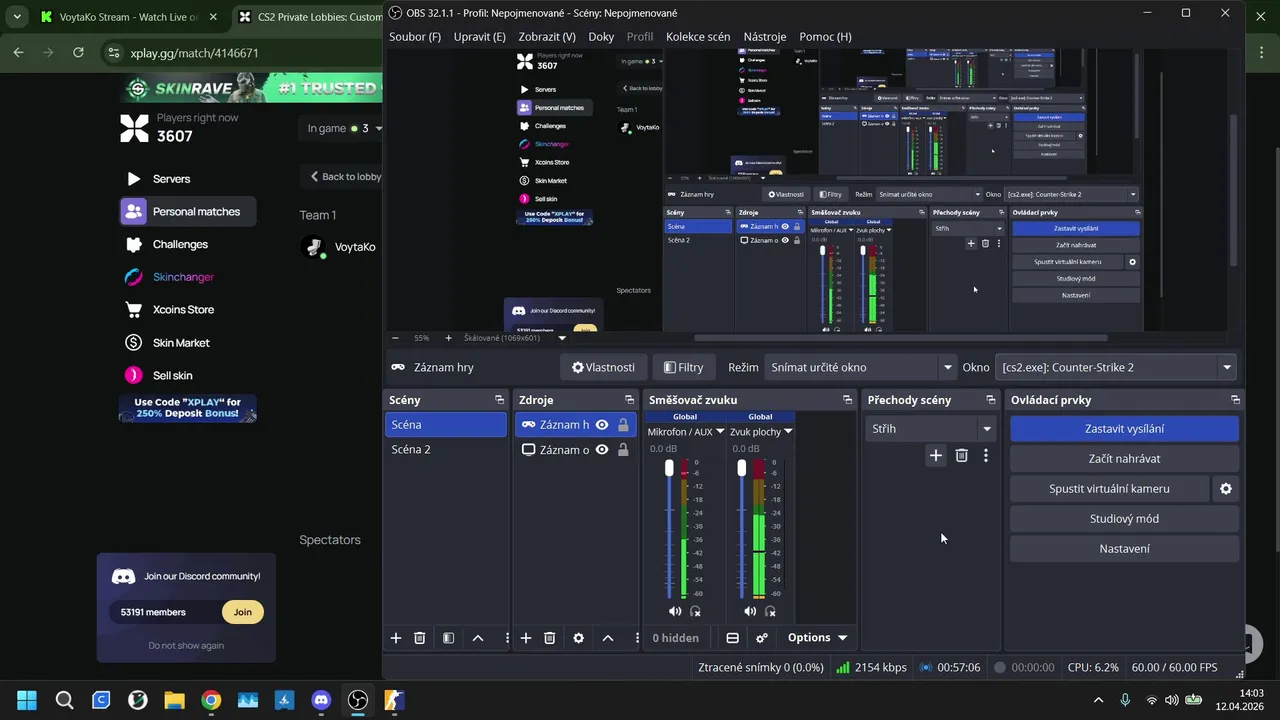Viewport: 1280px width, 720px height.
Task: Open Personal matches in xplay sidebar
Action: [x=188, y=212]
